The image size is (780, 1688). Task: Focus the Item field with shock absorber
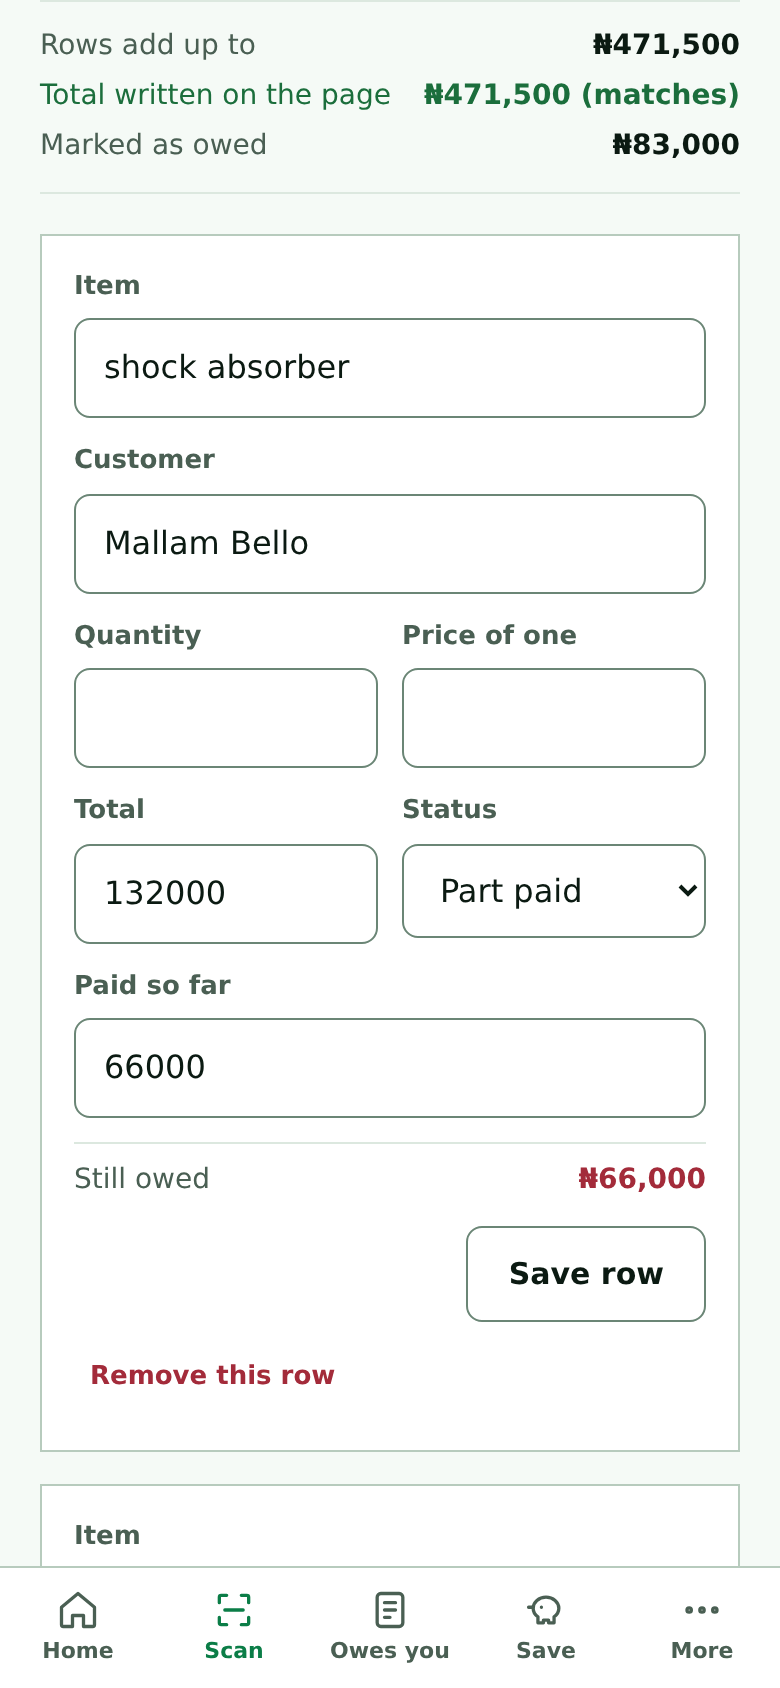[390, 368]
